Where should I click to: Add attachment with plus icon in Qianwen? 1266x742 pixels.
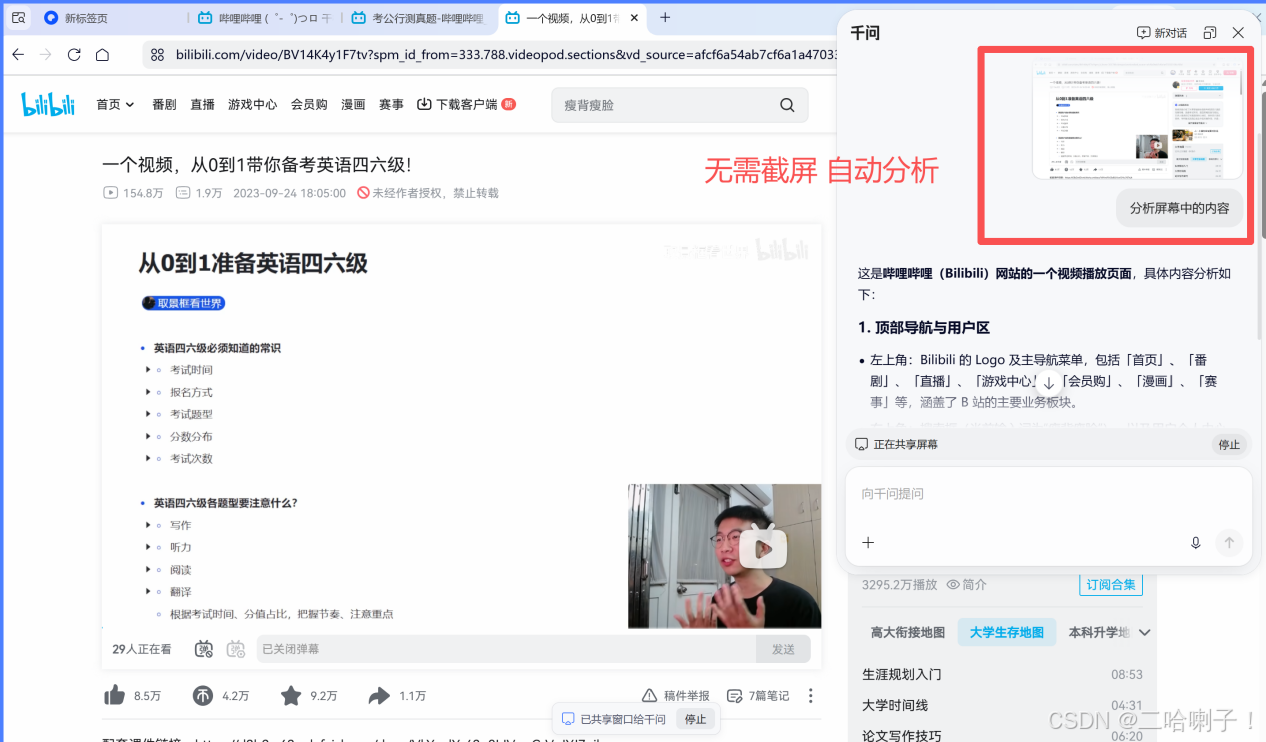click(x=868, y=543)
